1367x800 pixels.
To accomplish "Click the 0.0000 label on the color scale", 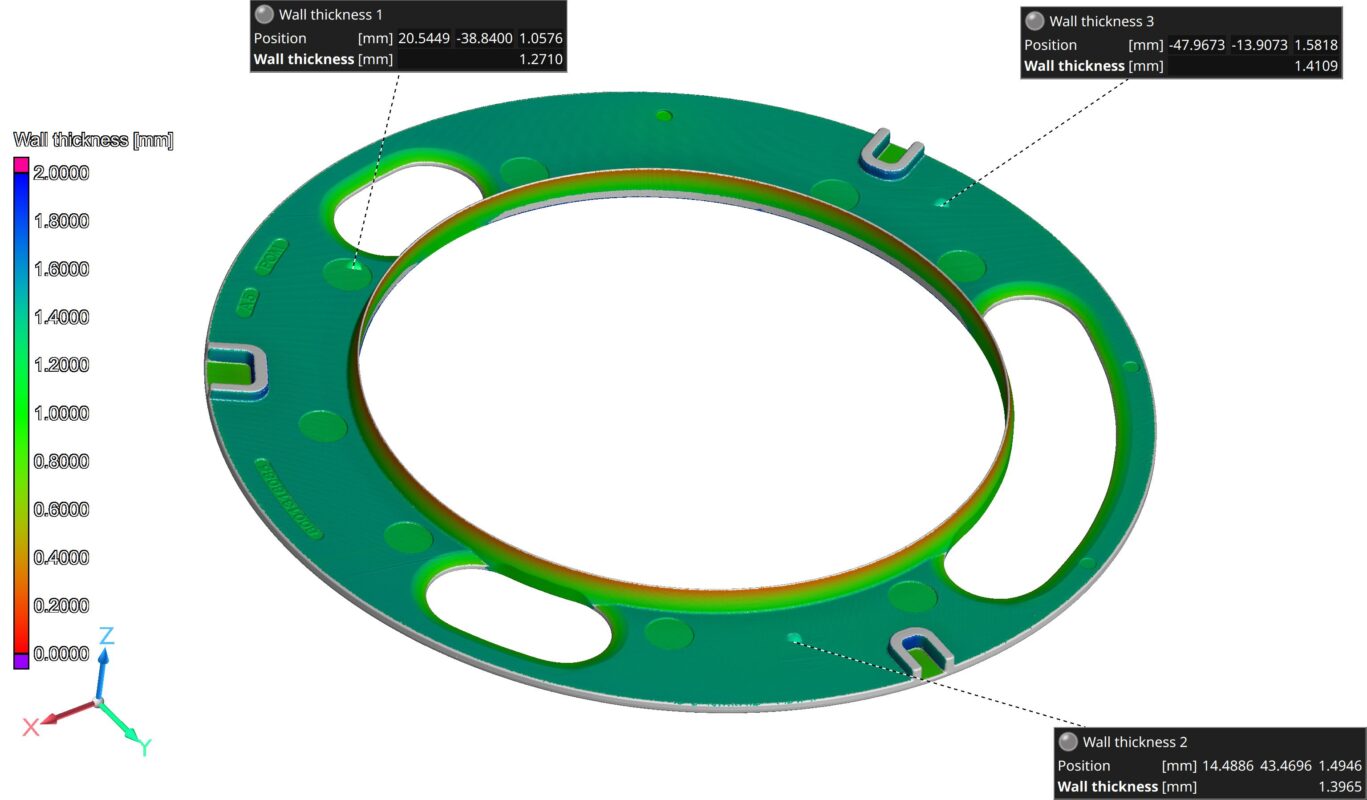I will coord(62,653).
